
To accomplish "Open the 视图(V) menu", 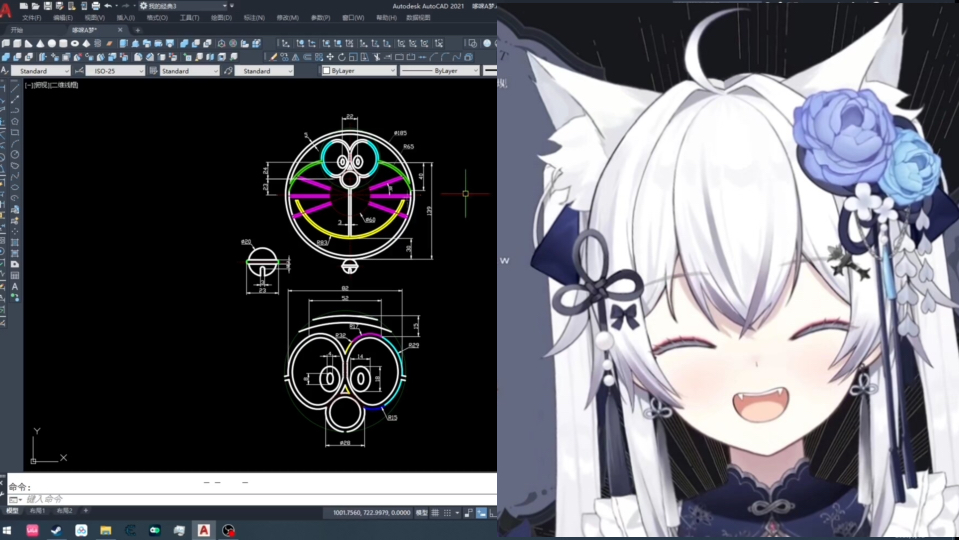I will tap(95, 18).
